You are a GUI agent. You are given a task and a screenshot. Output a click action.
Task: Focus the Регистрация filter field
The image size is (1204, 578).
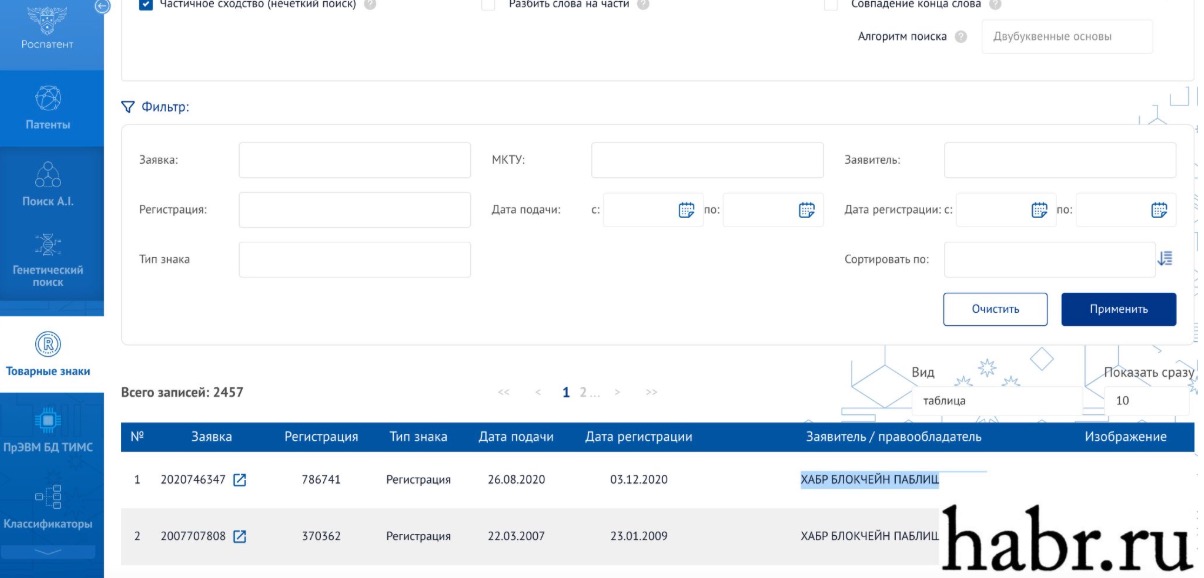pyautogui.click(x=354, y=210)
